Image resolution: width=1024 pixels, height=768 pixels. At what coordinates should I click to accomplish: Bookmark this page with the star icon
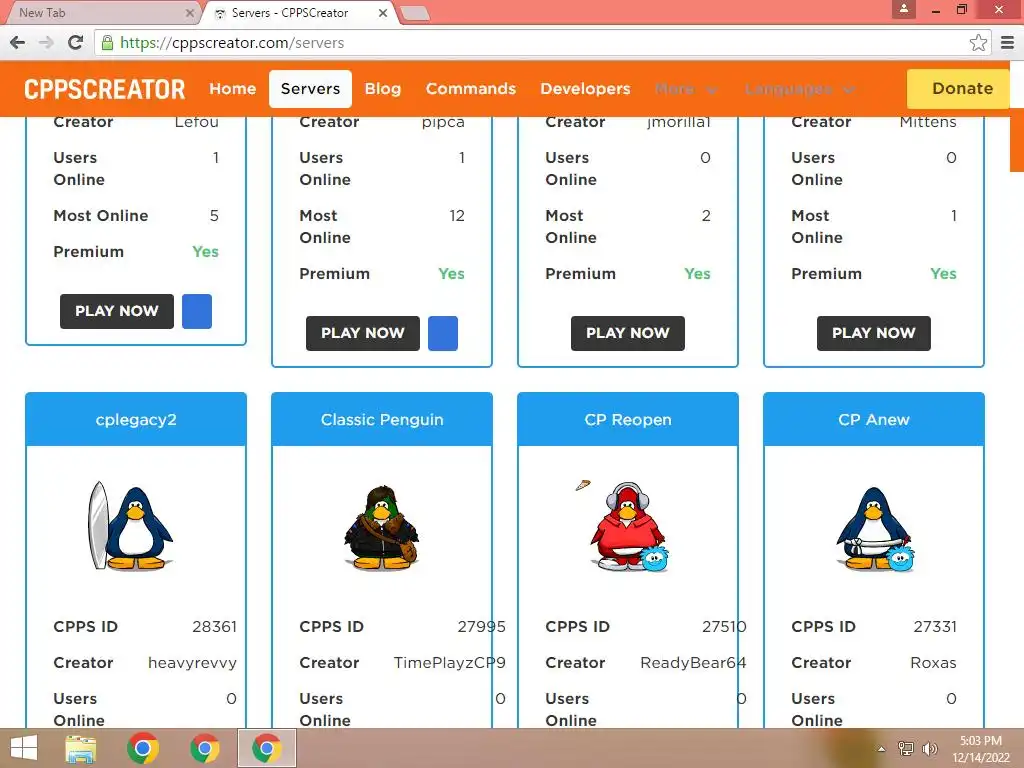tap(978, 43)
